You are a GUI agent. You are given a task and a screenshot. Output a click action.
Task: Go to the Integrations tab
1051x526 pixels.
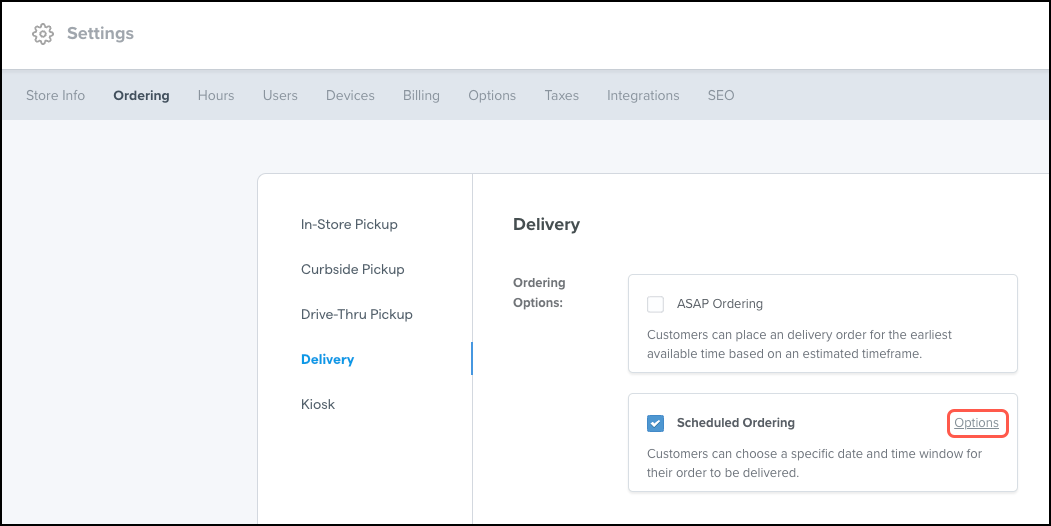click(643, 95)
